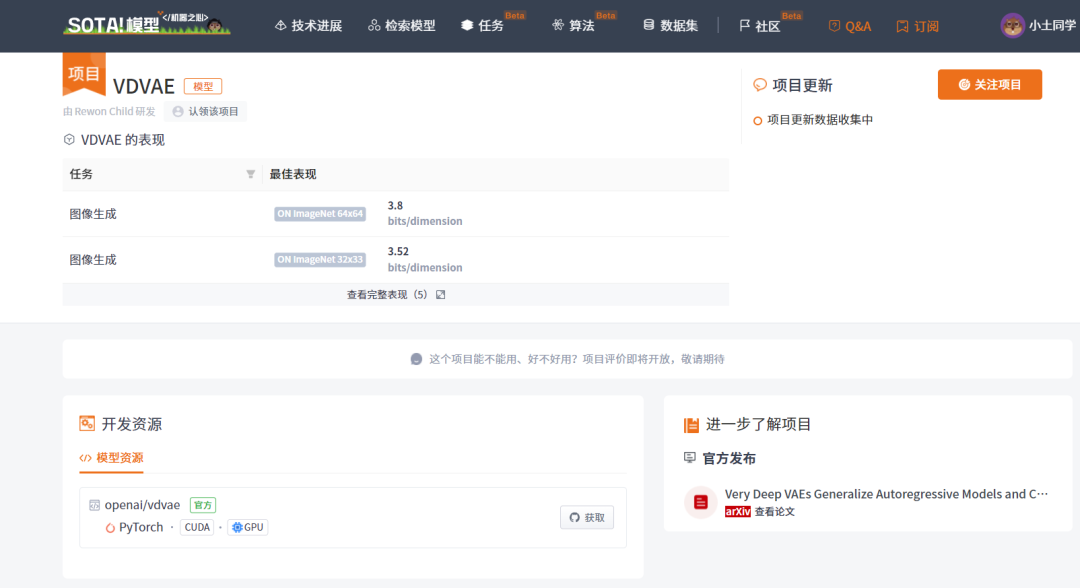Click the orange 项目 ribbon badge
Image resolution: width=1080 pixels, height=588 pixels.
click(84, 74)
